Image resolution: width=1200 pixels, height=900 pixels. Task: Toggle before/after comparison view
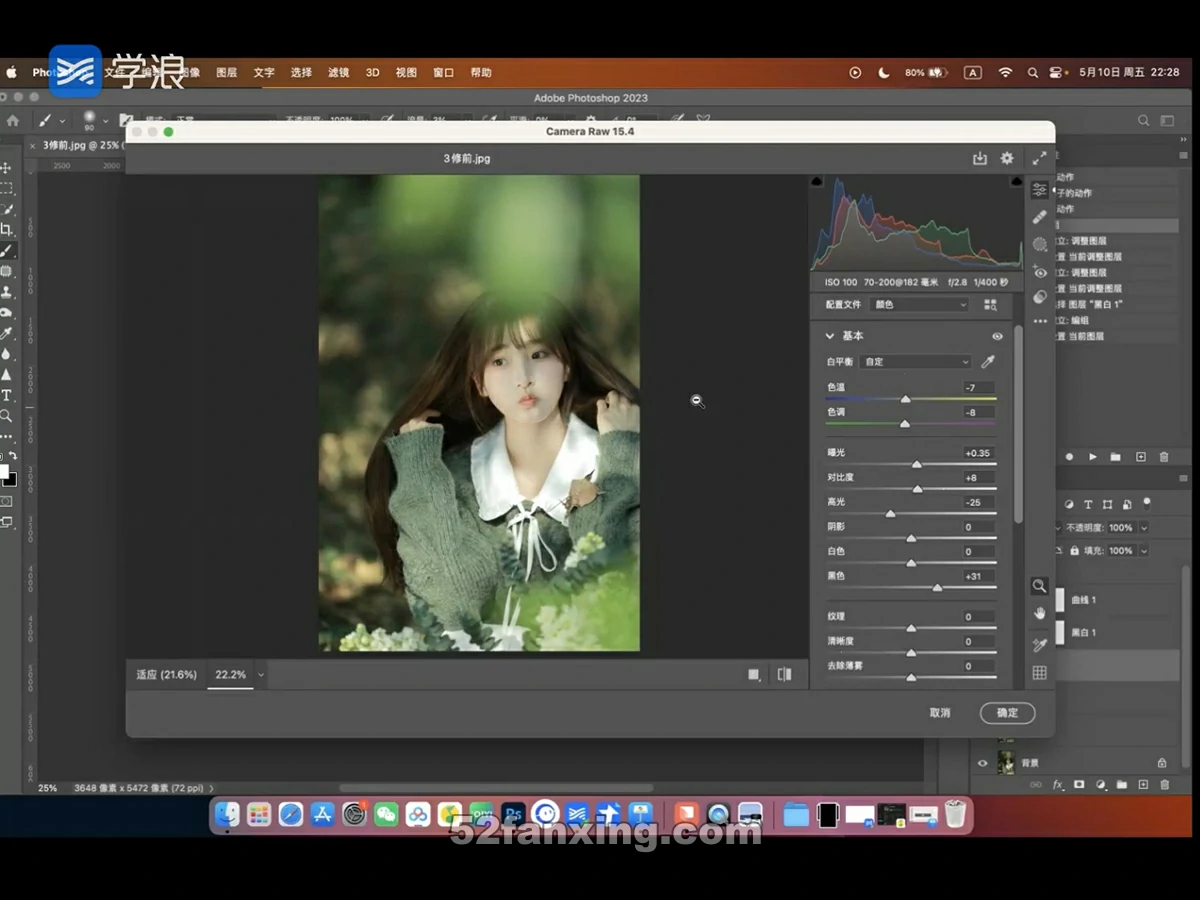[x=784, y=675]
